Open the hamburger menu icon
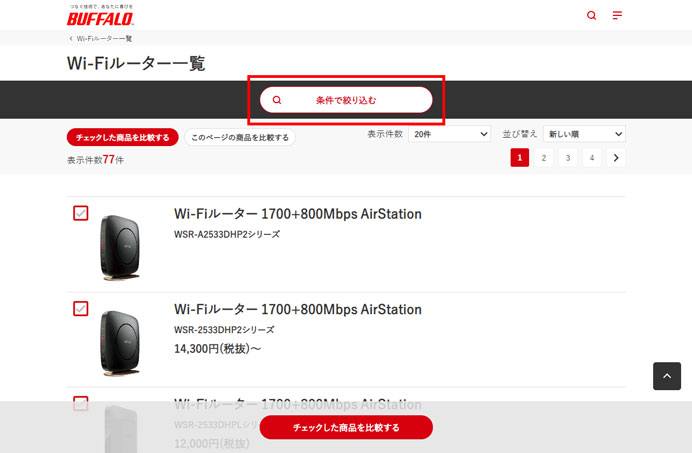 (617, 16)
